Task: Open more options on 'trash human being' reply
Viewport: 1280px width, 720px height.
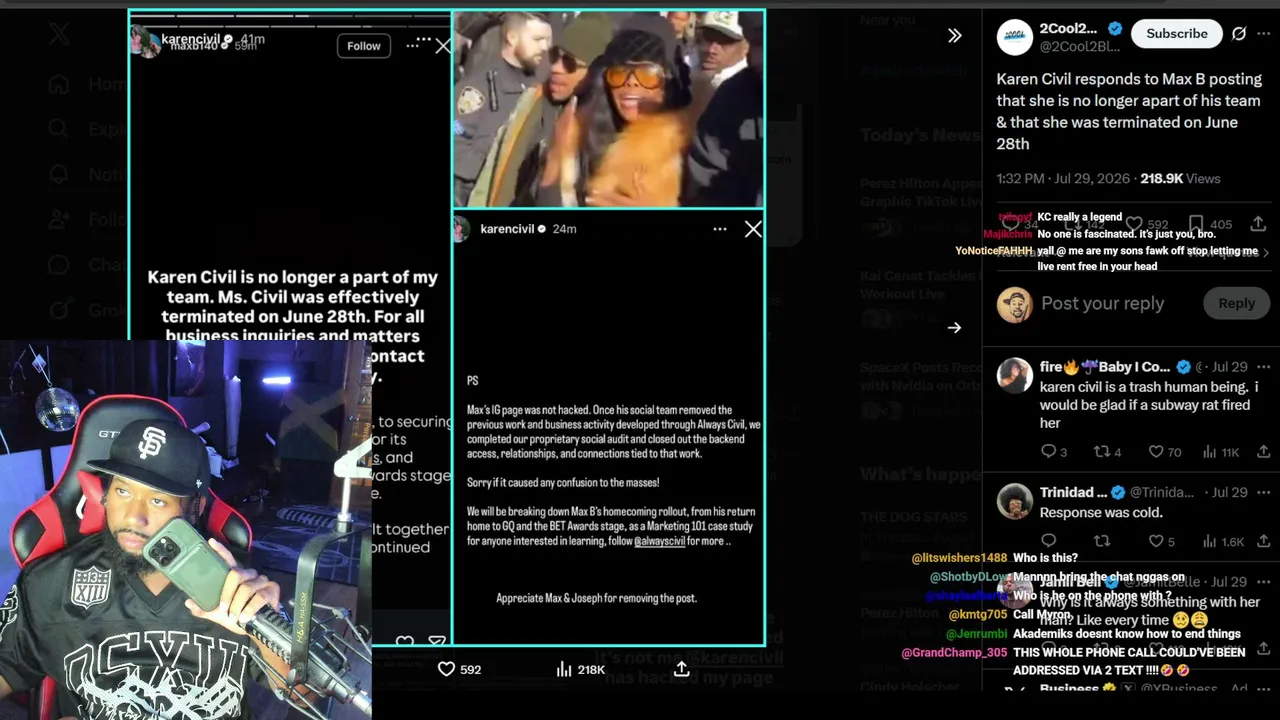Action: pos(1264,367)
